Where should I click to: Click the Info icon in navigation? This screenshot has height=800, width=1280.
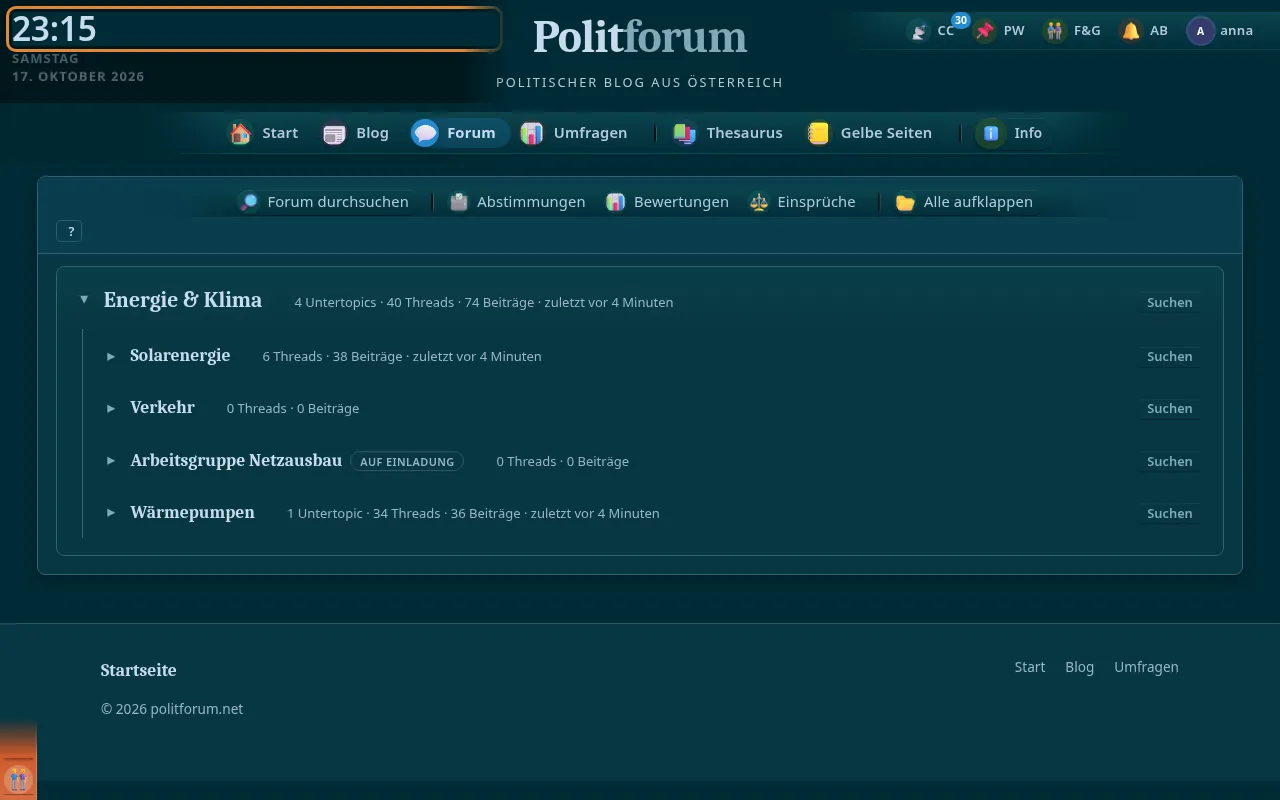point(991,133)
